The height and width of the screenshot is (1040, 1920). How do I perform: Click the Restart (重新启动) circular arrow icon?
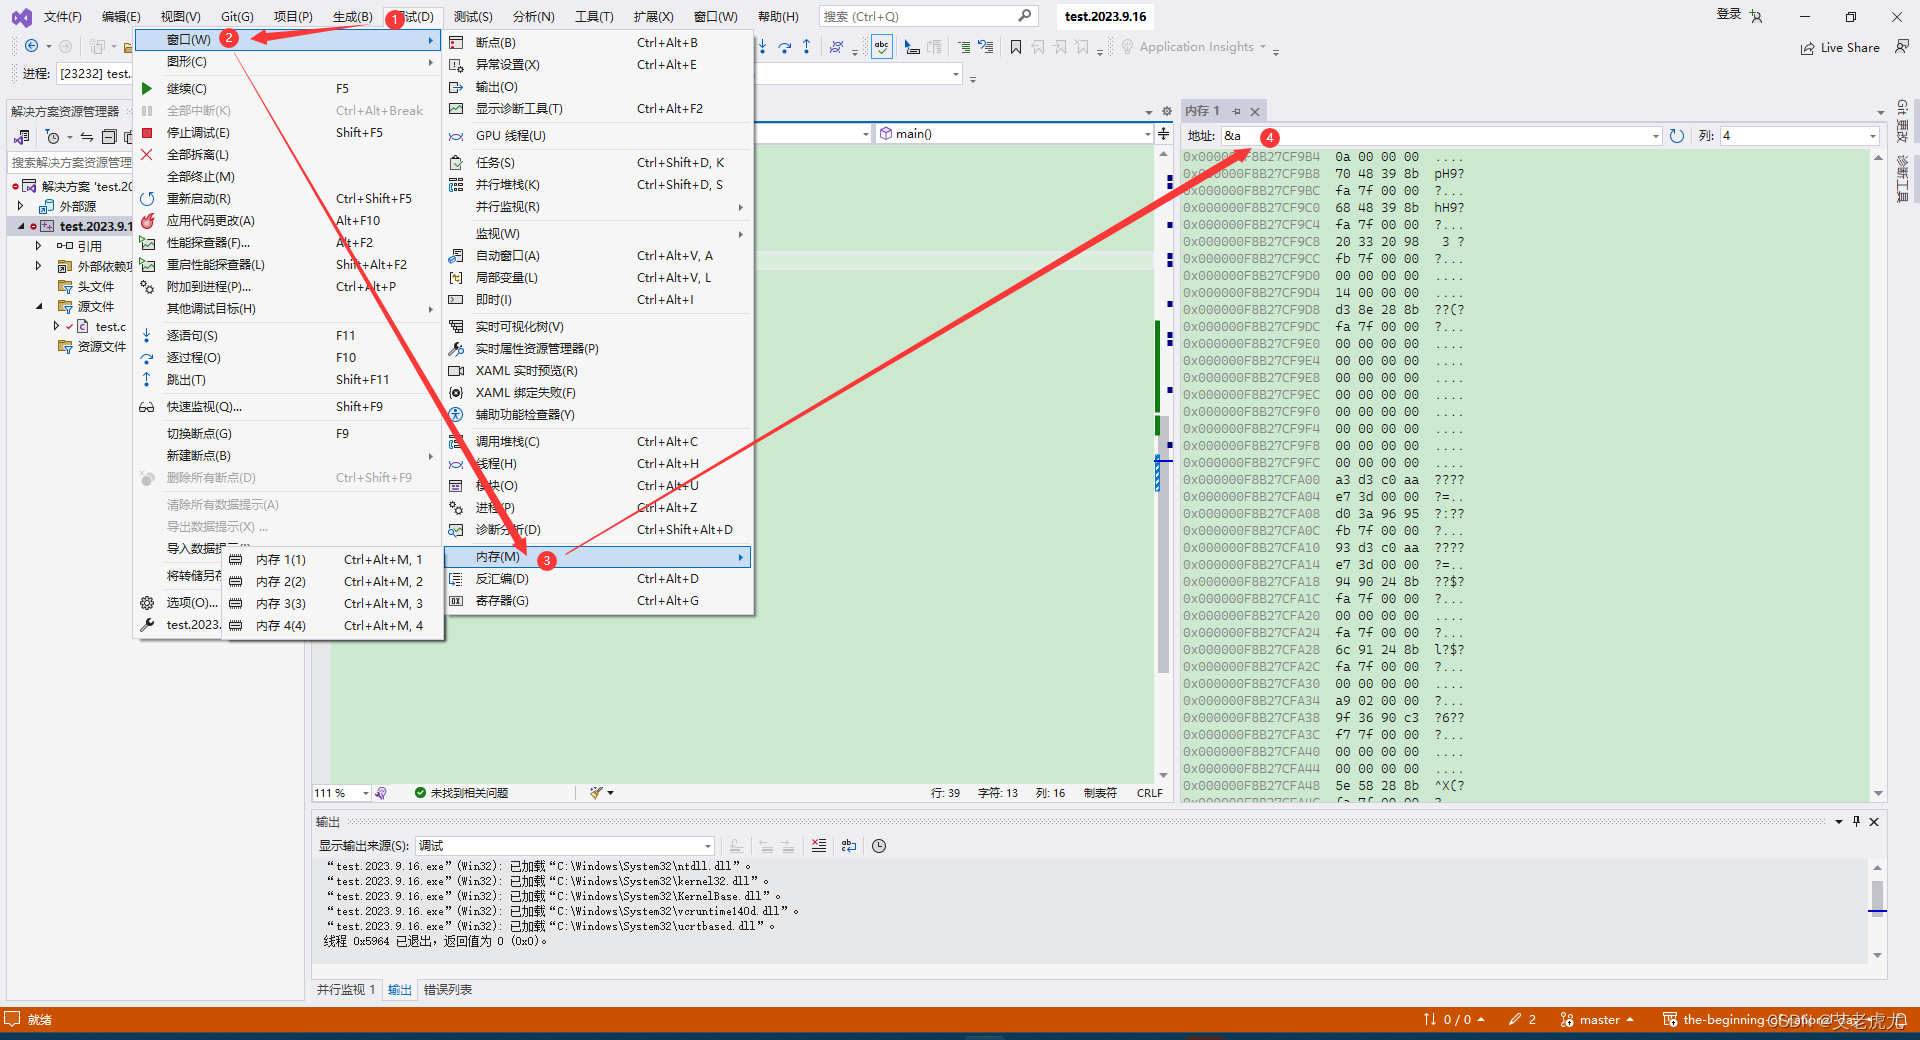pos(147,199)
